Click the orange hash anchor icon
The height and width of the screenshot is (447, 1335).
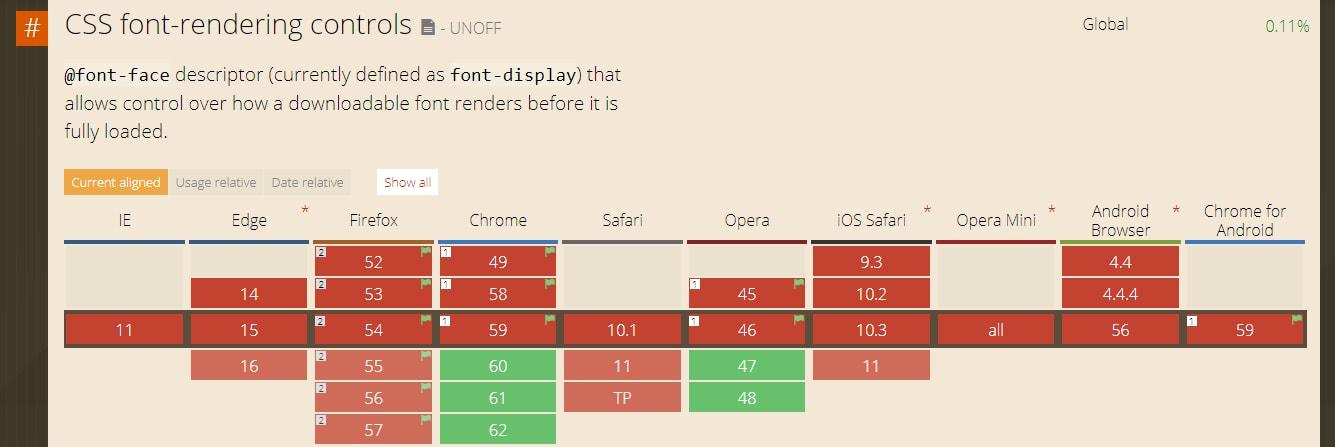click(32, 28)
